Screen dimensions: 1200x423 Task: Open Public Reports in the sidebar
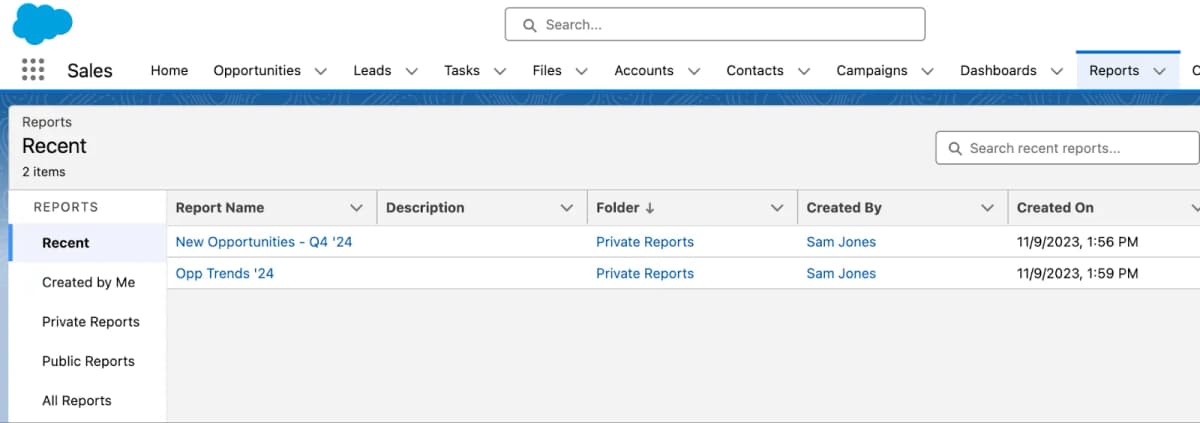(x=88, y=361)
